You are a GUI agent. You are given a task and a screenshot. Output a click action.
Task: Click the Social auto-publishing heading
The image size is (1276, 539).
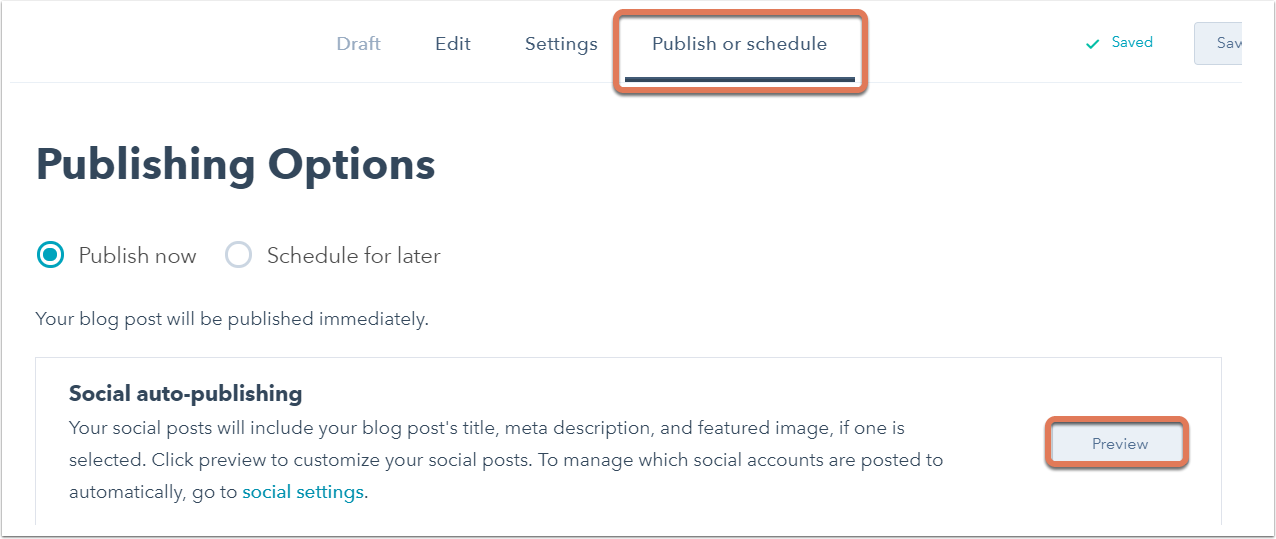click(185, 393)
